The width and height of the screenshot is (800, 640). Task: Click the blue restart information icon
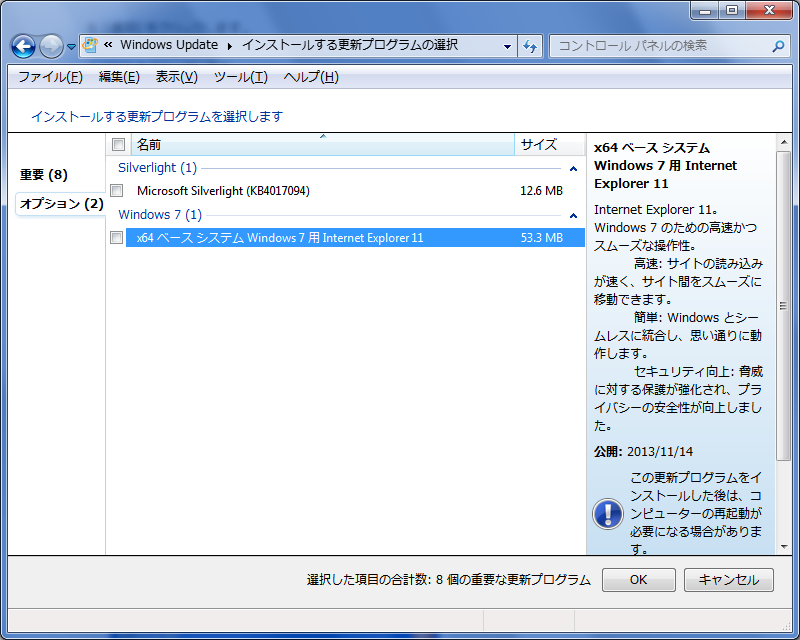point(607,513)
